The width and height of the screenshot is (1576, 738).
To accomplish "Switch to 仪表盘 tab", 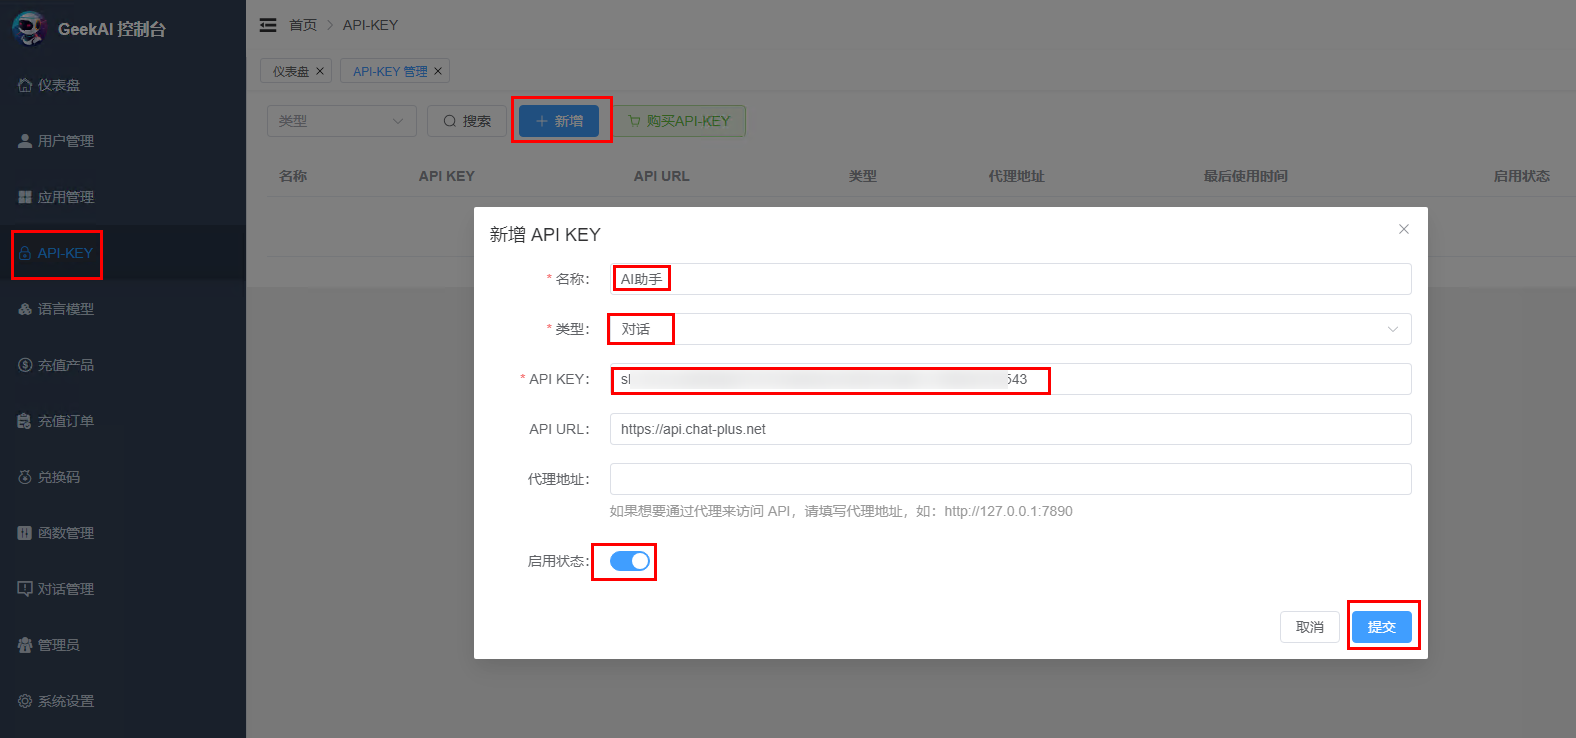I will [x=291, y=71].
